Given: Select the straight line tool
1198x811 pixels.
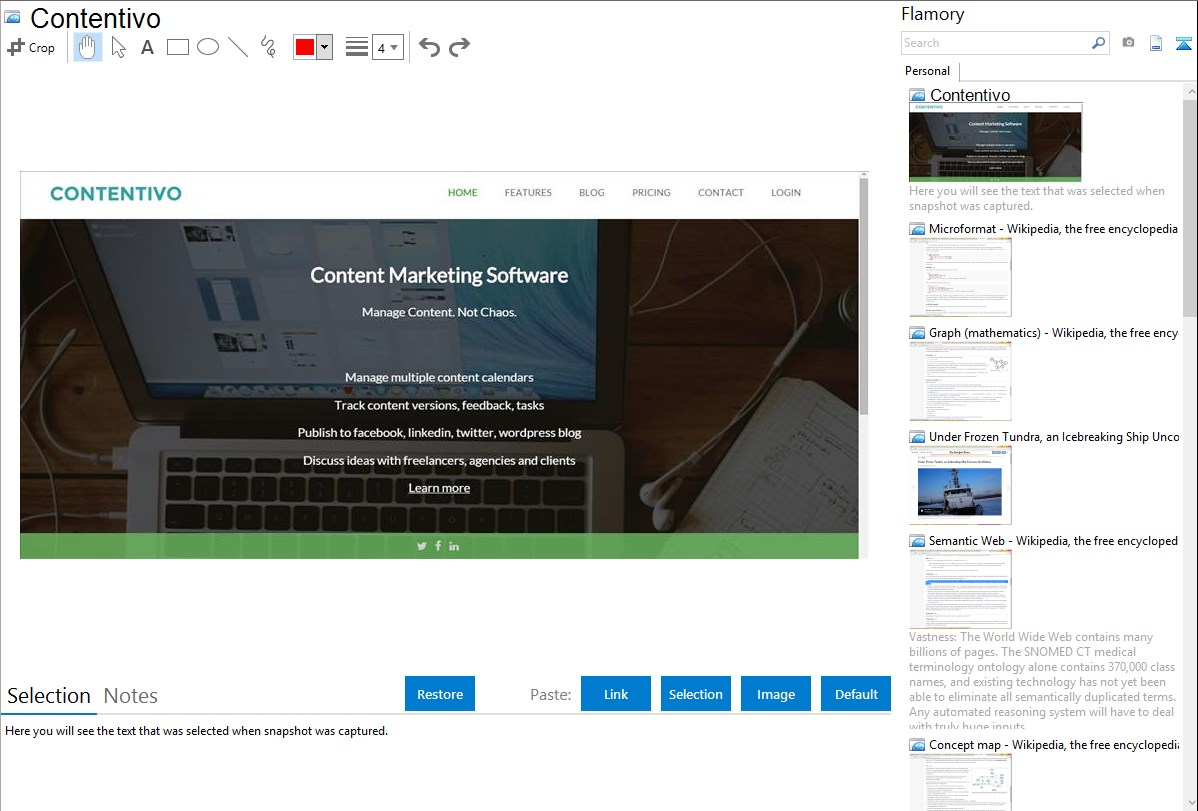Looking at the screenshot, I should pos(238,47).
